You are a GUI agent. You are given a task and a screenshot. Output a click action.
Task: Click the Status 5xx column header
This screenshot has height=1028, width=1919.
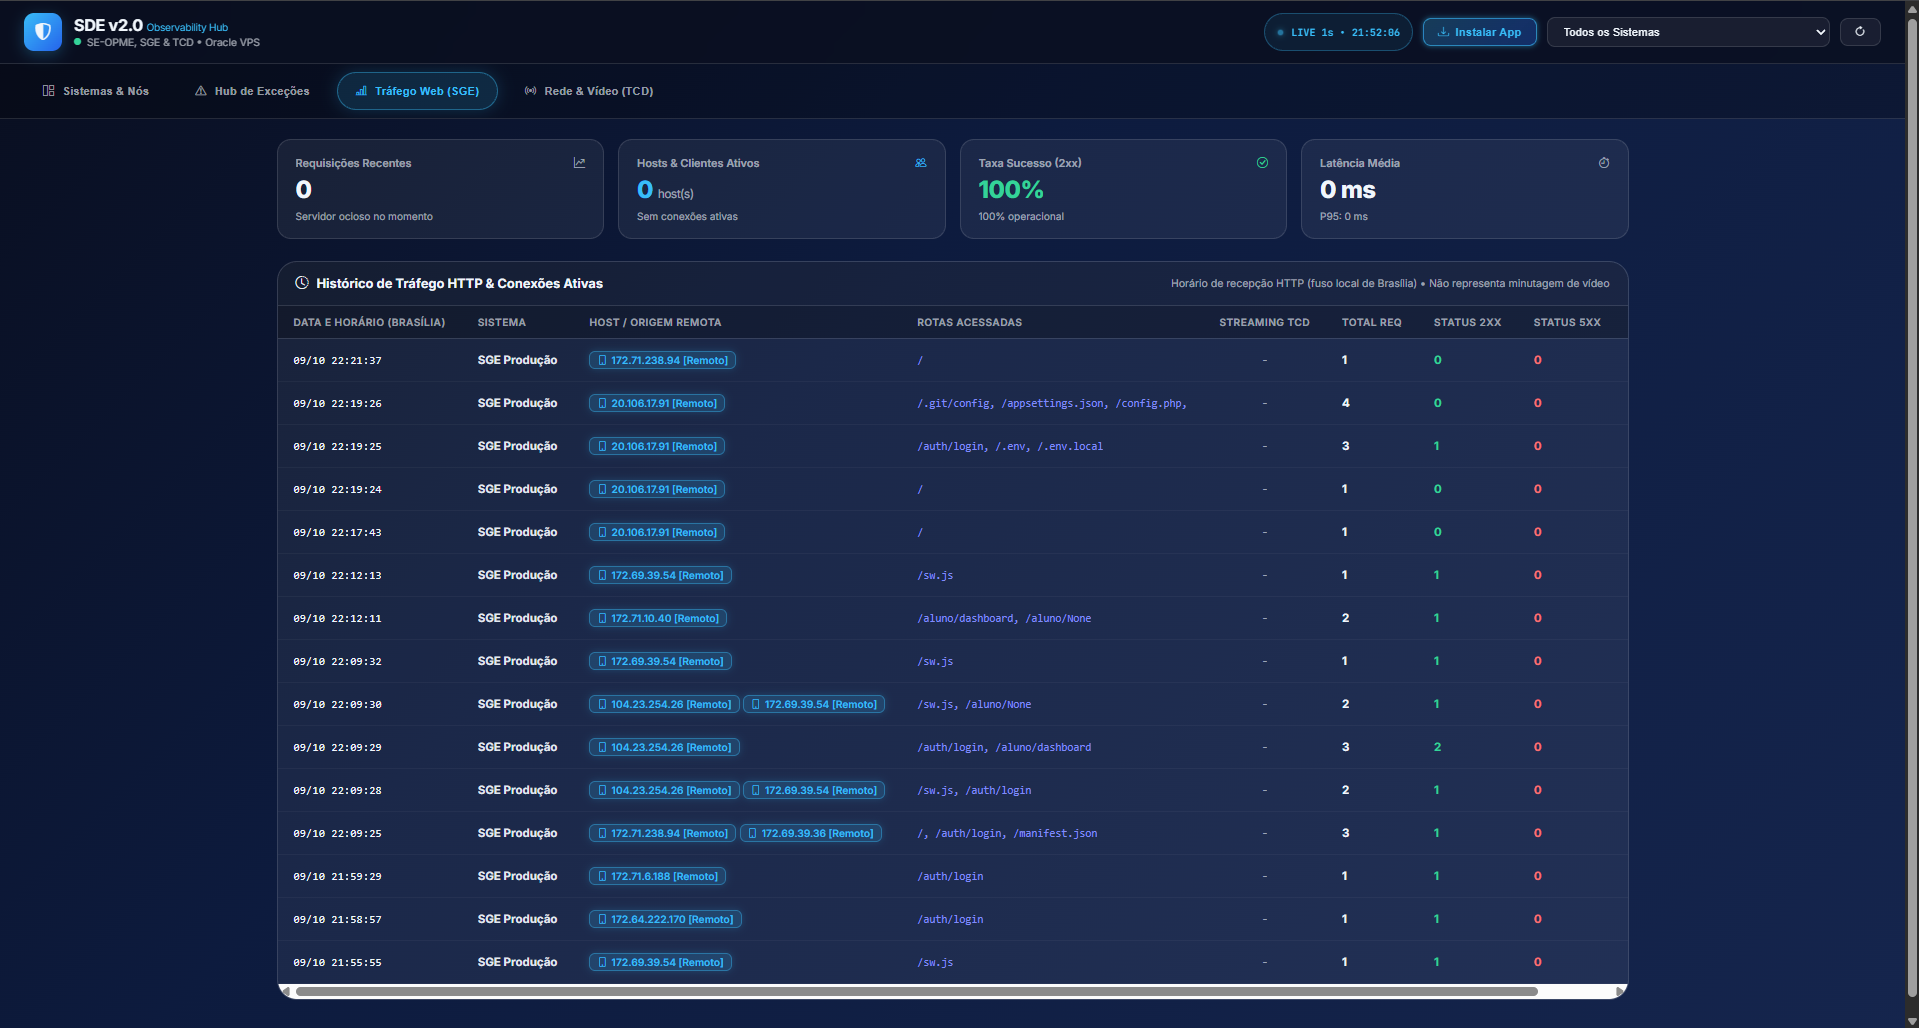point(1567,322)
